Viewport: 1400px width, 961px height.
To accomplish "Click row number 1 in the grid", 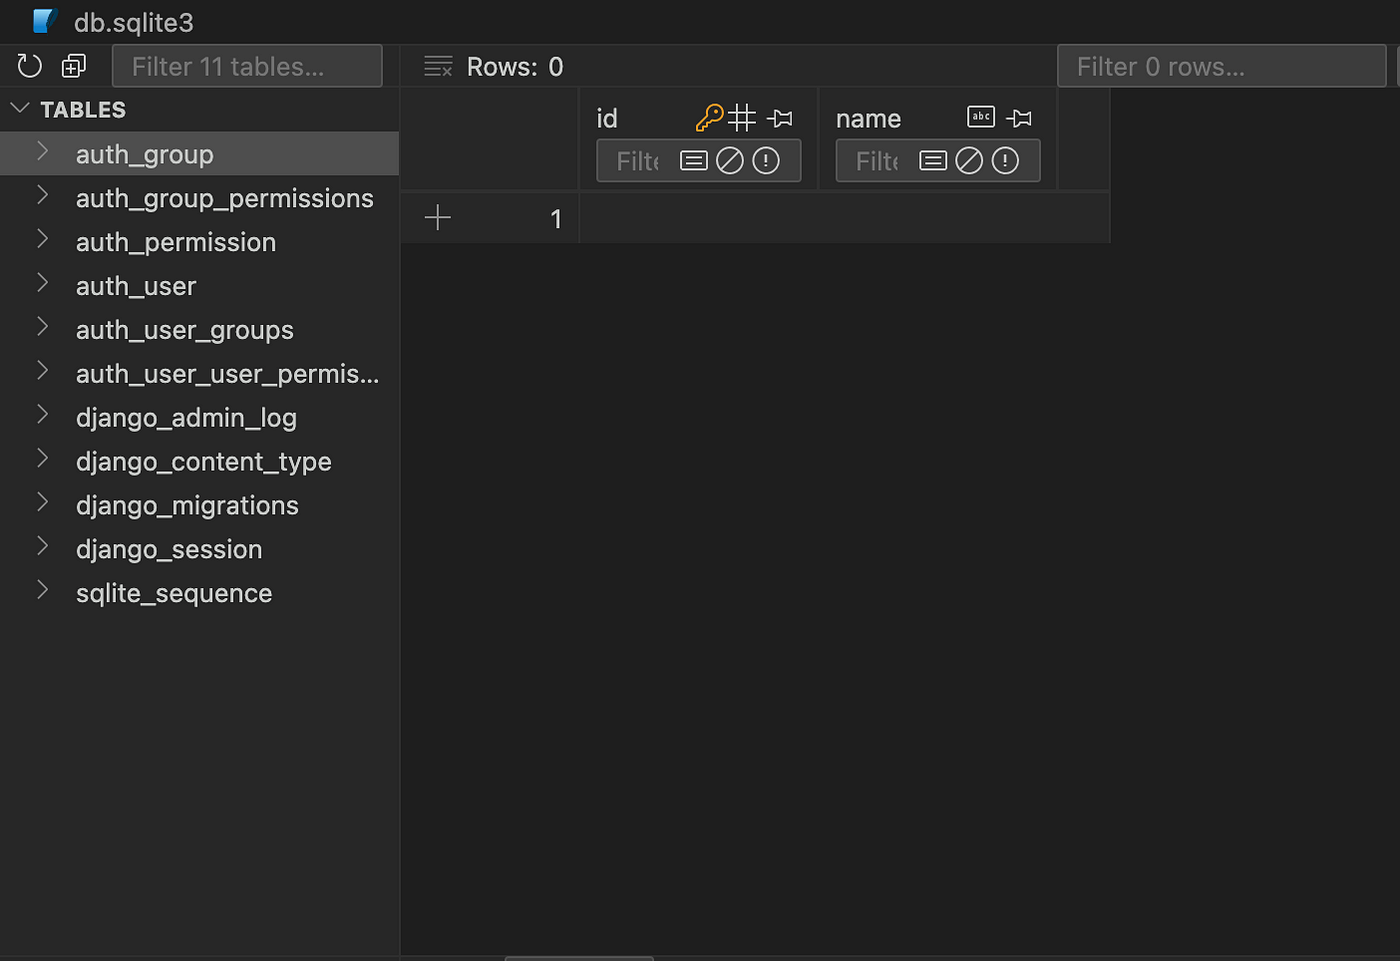I will [x=556, y=219].
